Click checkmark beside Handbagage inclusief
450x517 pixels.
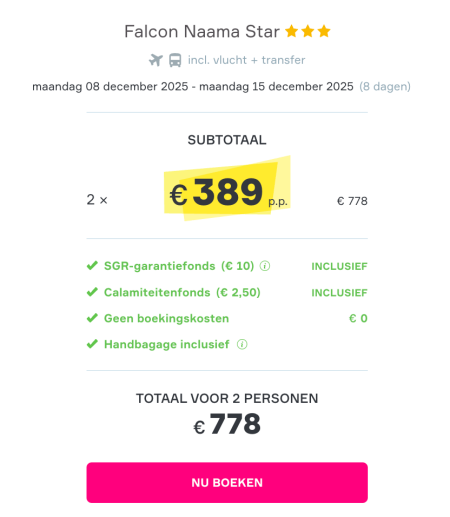click(x=92, y=344)
